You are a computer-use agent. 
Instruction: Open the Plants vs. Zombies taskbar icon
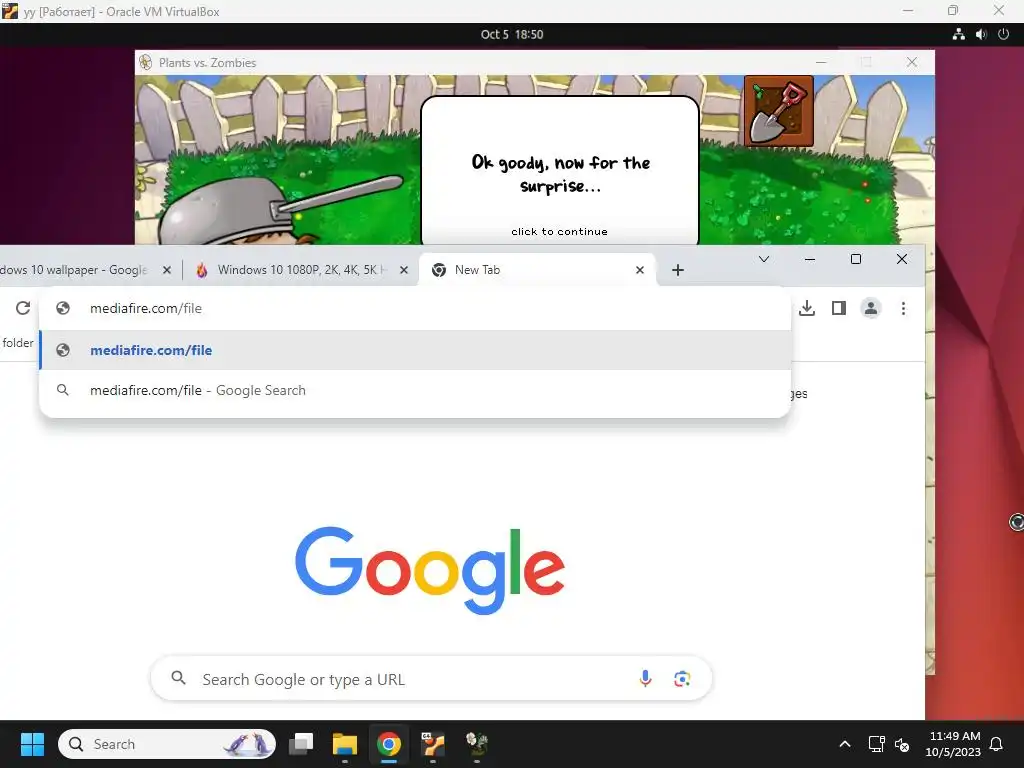point(477,744)
